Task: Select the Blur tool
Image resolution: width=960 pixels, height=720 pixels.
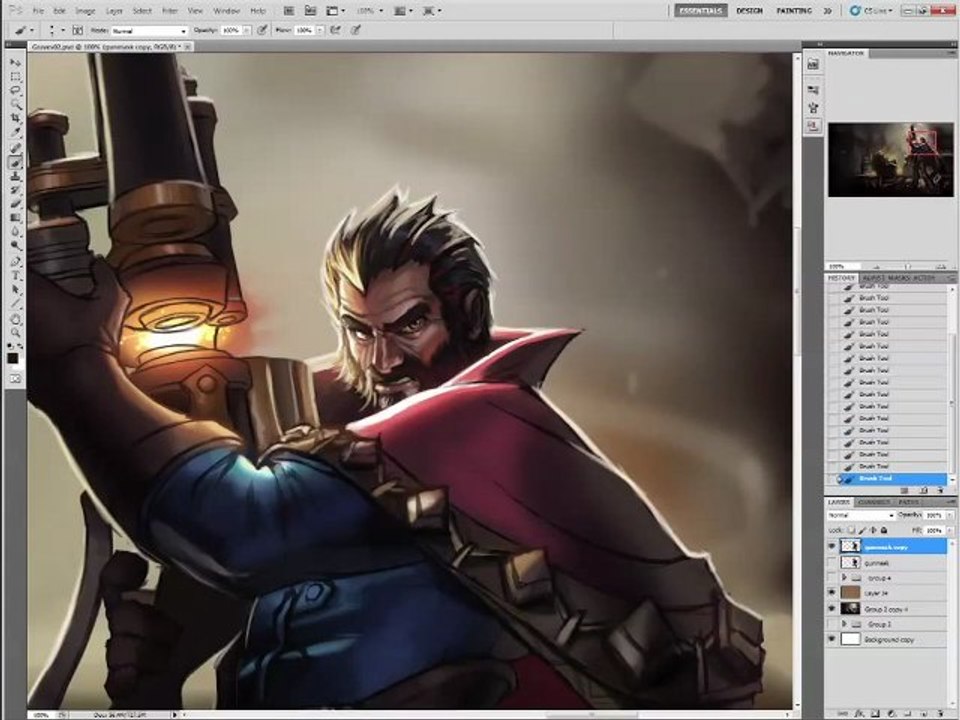Action: (15, 232)
